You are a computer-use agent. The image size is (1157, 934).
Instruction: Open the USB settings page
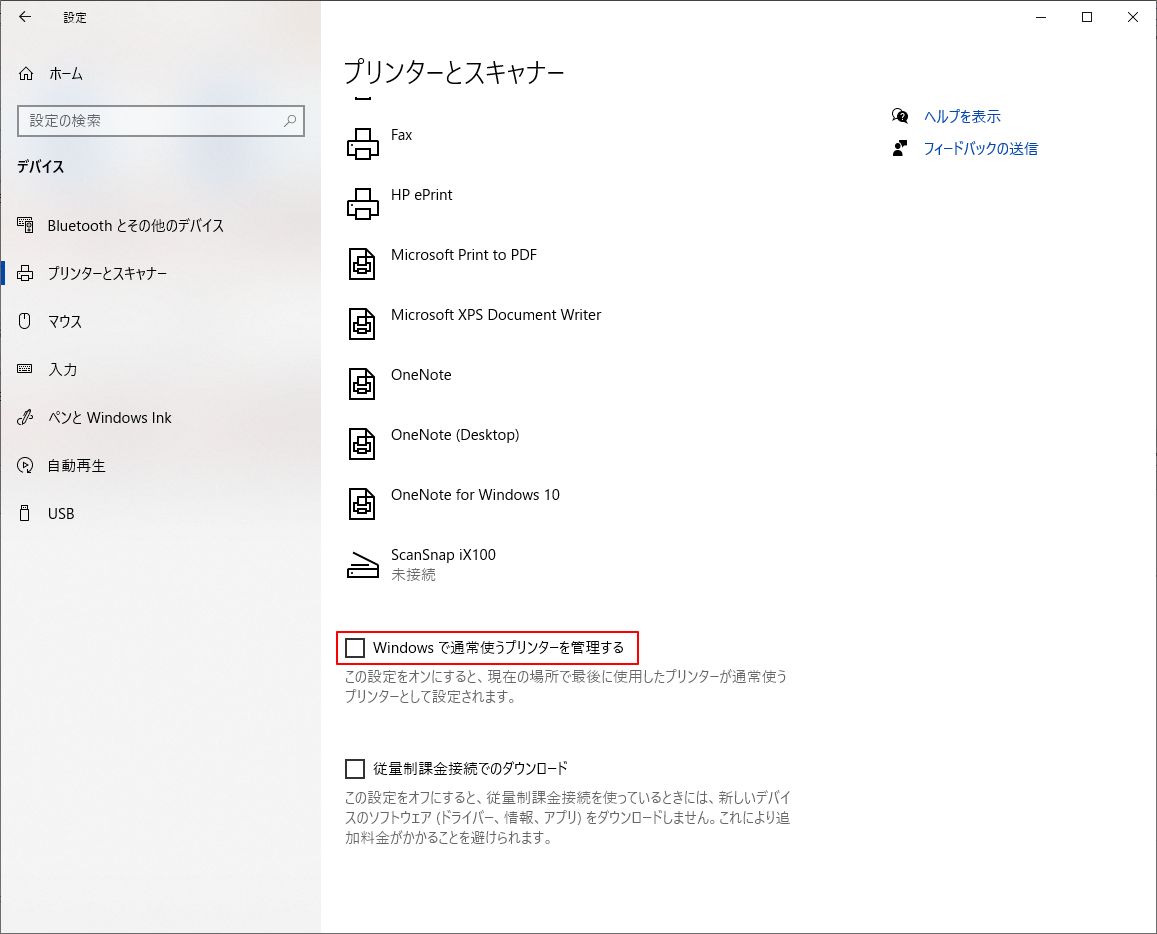point(61,513)
